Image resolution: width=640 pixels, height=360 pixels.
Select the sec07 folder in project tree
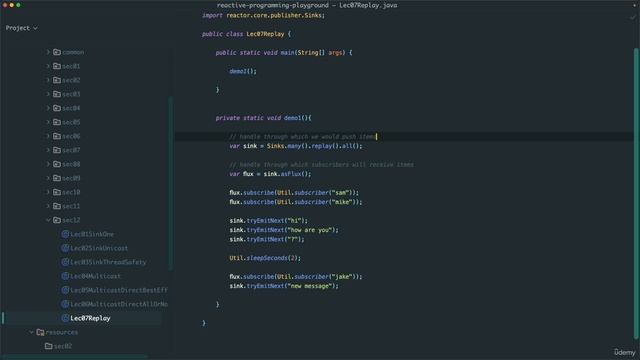[71, 150]
